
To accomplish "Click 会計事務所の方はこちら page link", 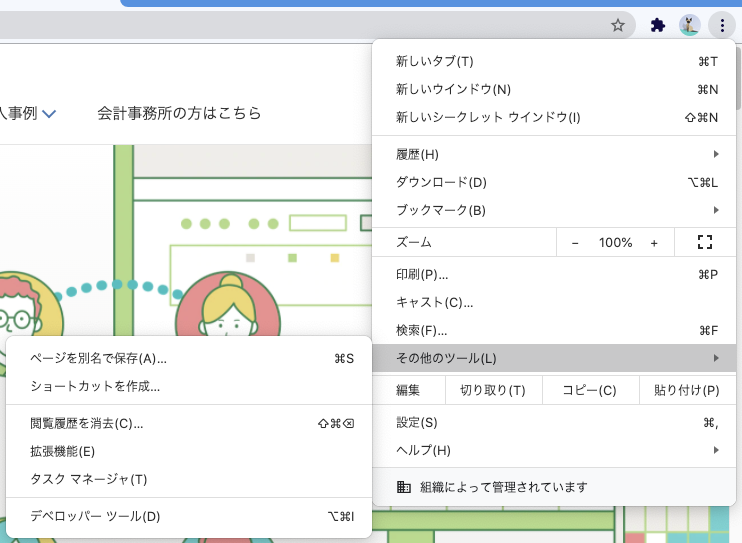I will 179,114.
